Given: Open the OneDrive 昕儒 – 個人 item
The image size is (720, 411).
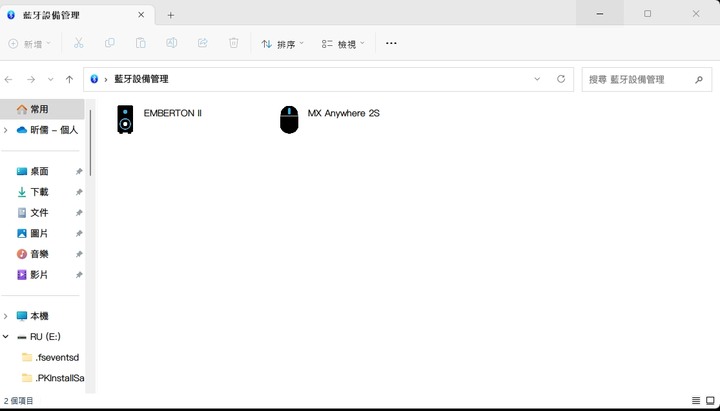Looking at the screenshot, I should point(47,130).
